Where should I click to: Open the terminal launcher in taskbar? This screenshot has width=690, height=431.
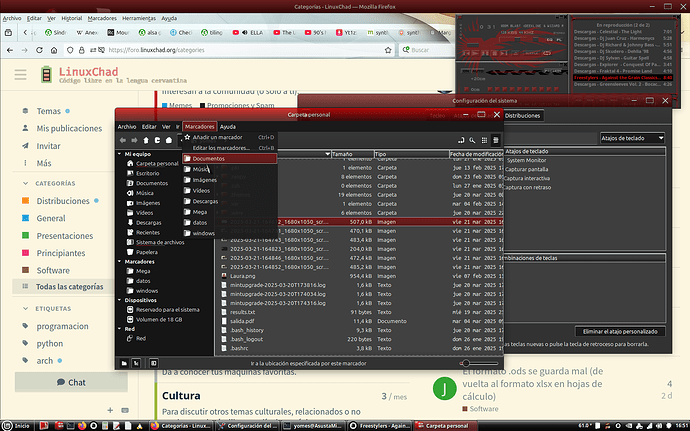70,426
